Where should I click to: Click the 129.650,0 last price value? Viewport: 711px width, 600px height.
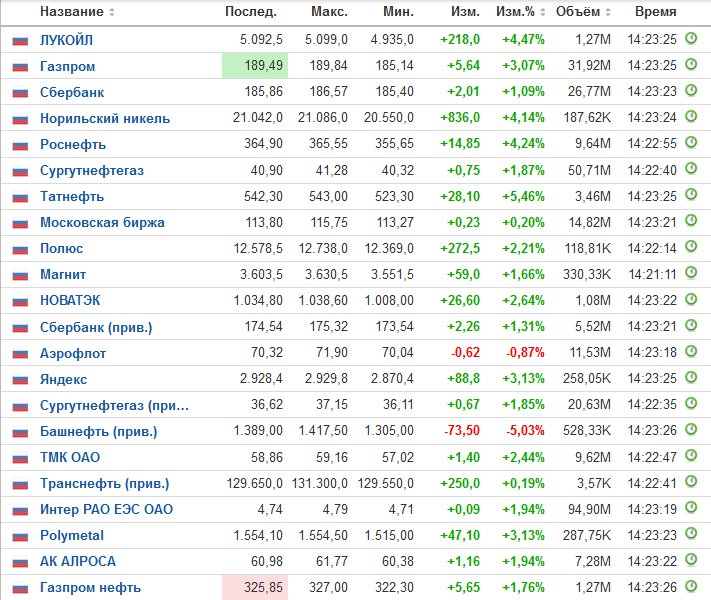(x=254, y=483)
